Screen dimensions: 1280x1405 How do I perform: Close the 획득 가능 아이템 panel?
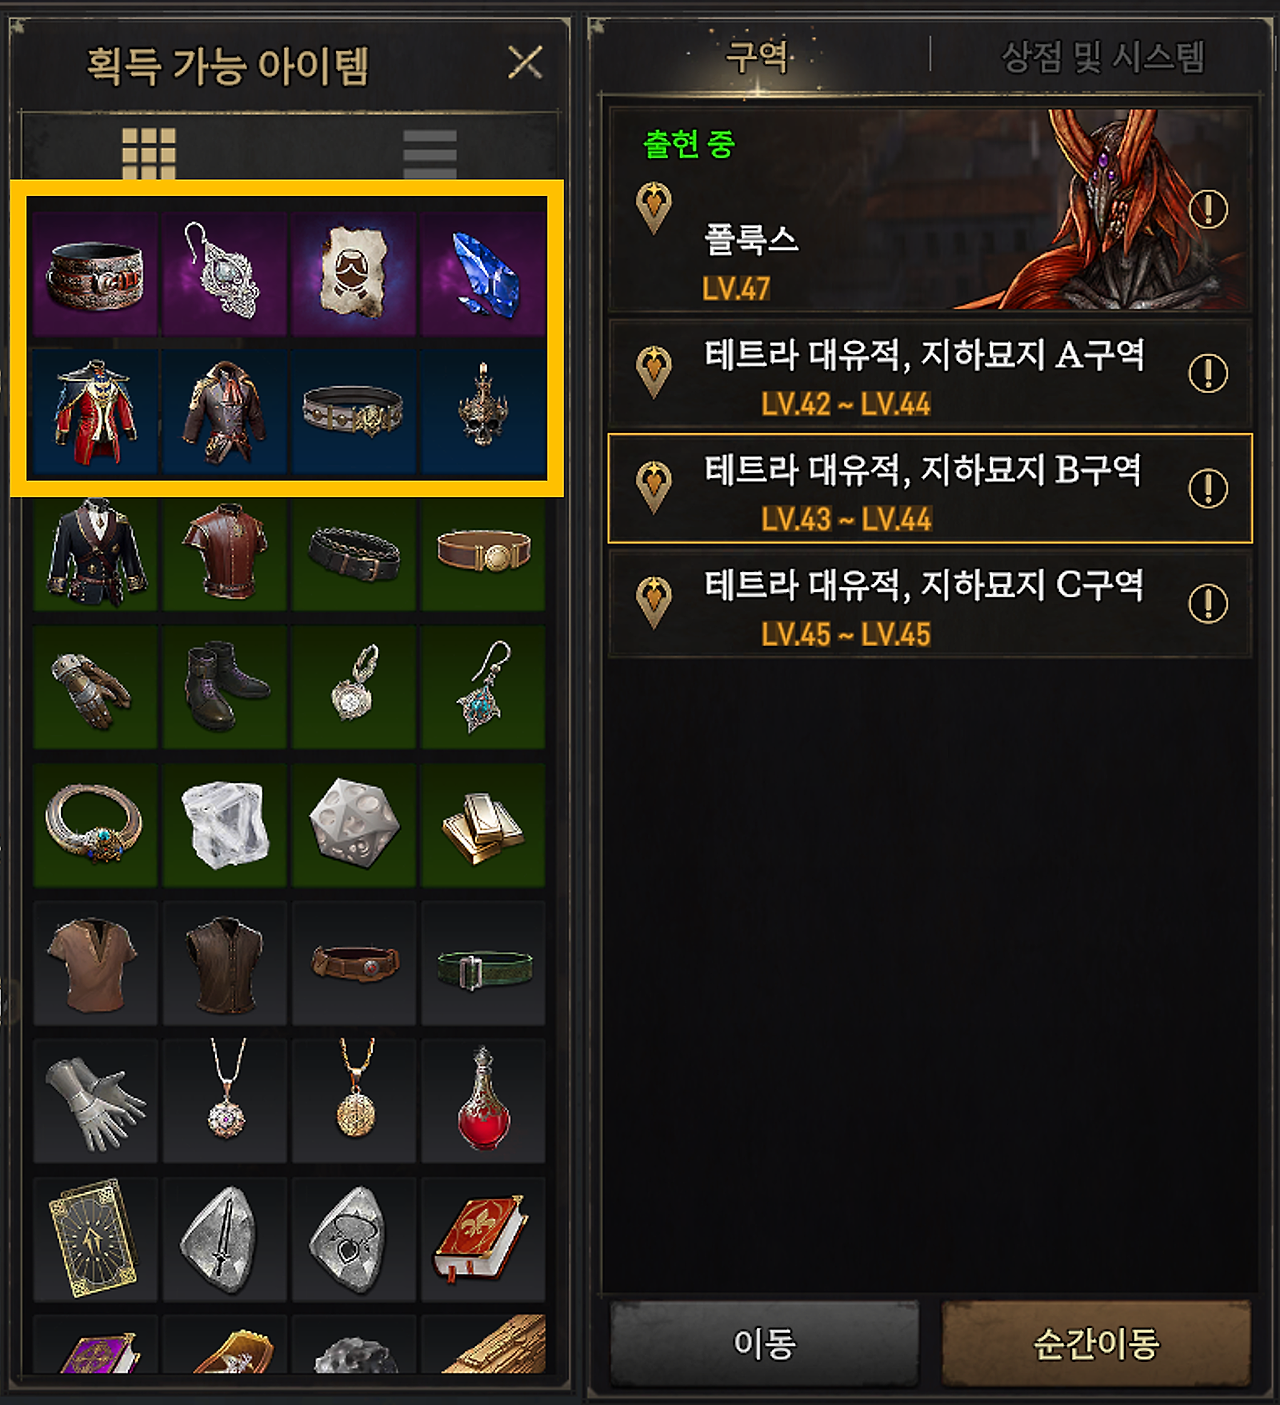click(x=525, y=62)
